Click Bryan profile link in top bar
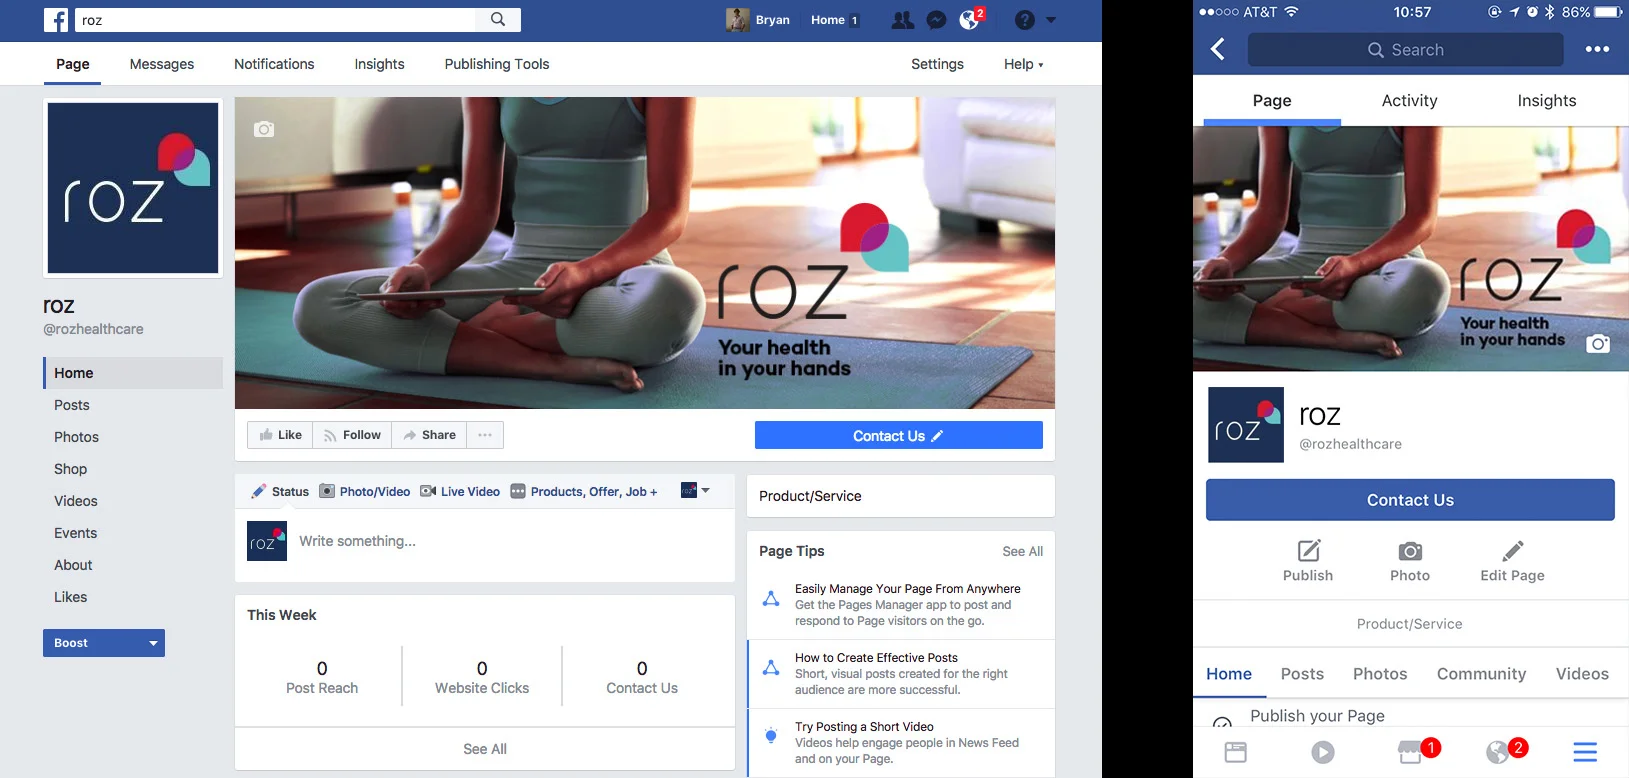Image resolution: width=1629 pixels, height=778 pixels. (758, 20)
